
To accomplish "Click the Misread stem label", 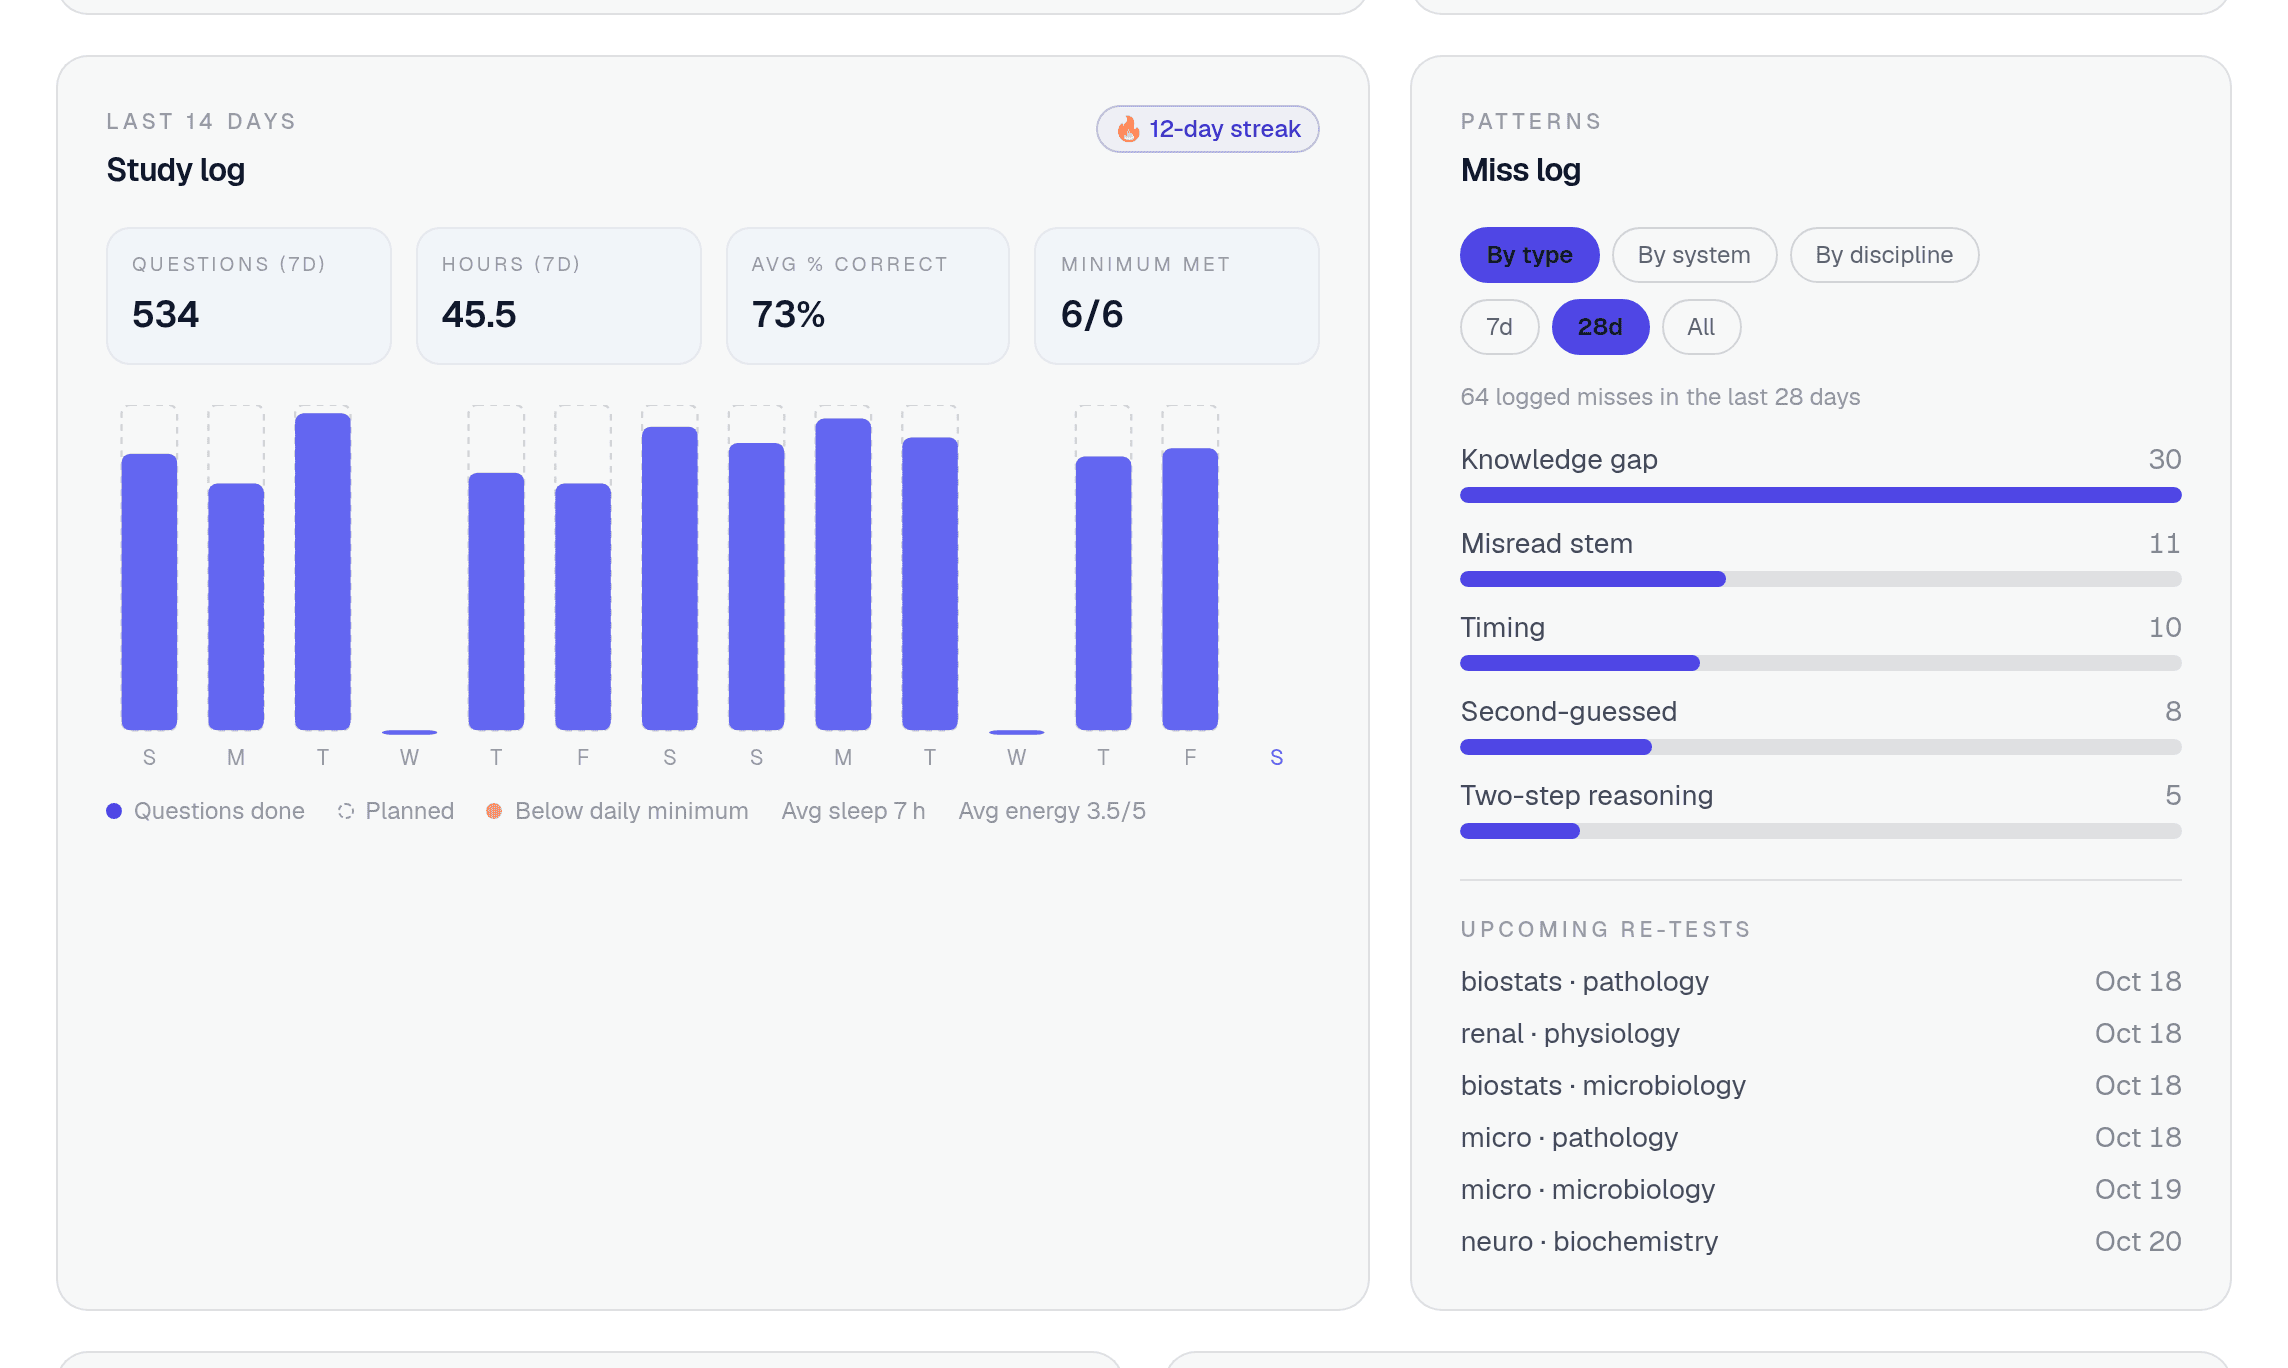I will tap(1546, 543).
